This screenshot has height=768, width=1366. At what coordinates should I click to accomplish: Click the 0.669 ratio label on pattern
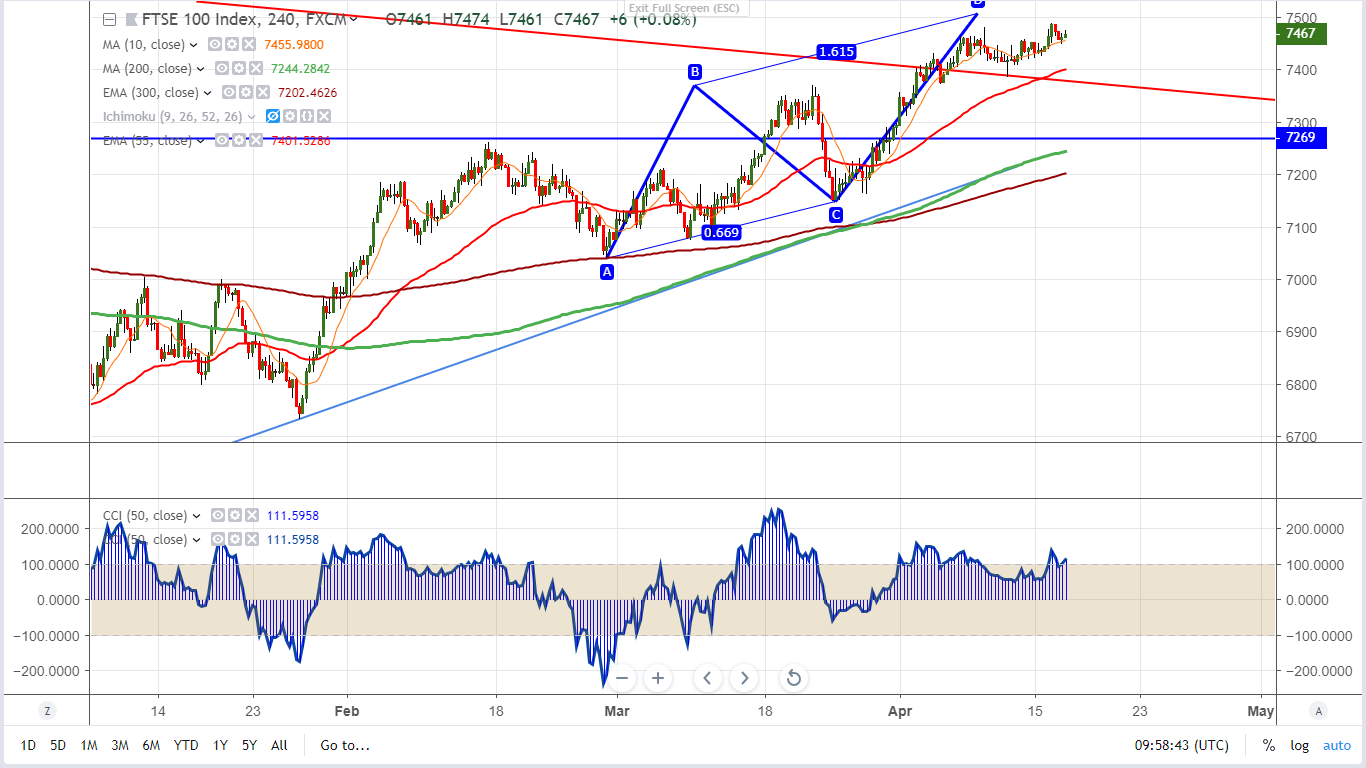721,233
